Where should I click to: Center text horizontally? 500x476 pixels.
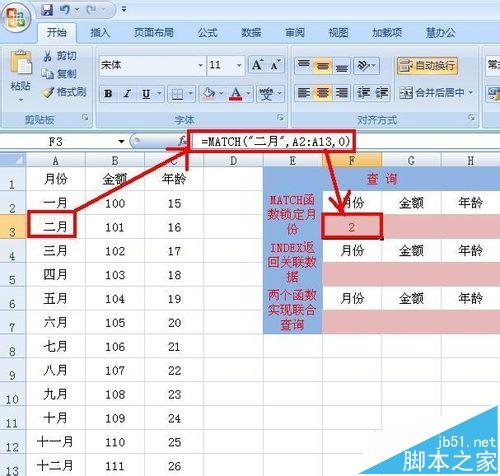[x=322, y=93]
